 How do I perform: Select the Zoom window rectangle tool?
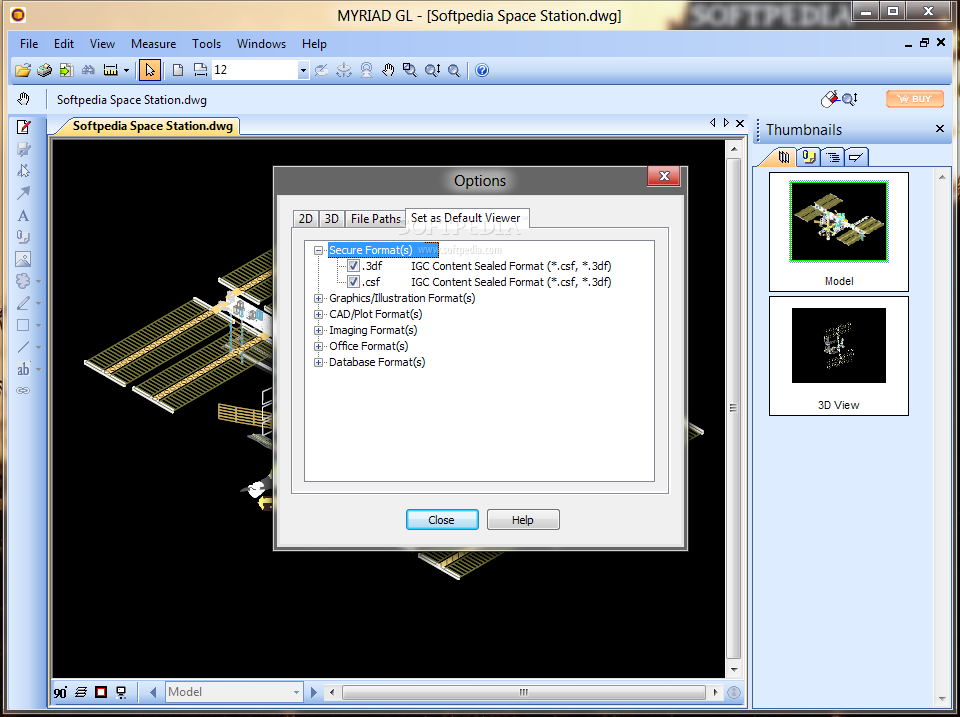coord(410,70)
